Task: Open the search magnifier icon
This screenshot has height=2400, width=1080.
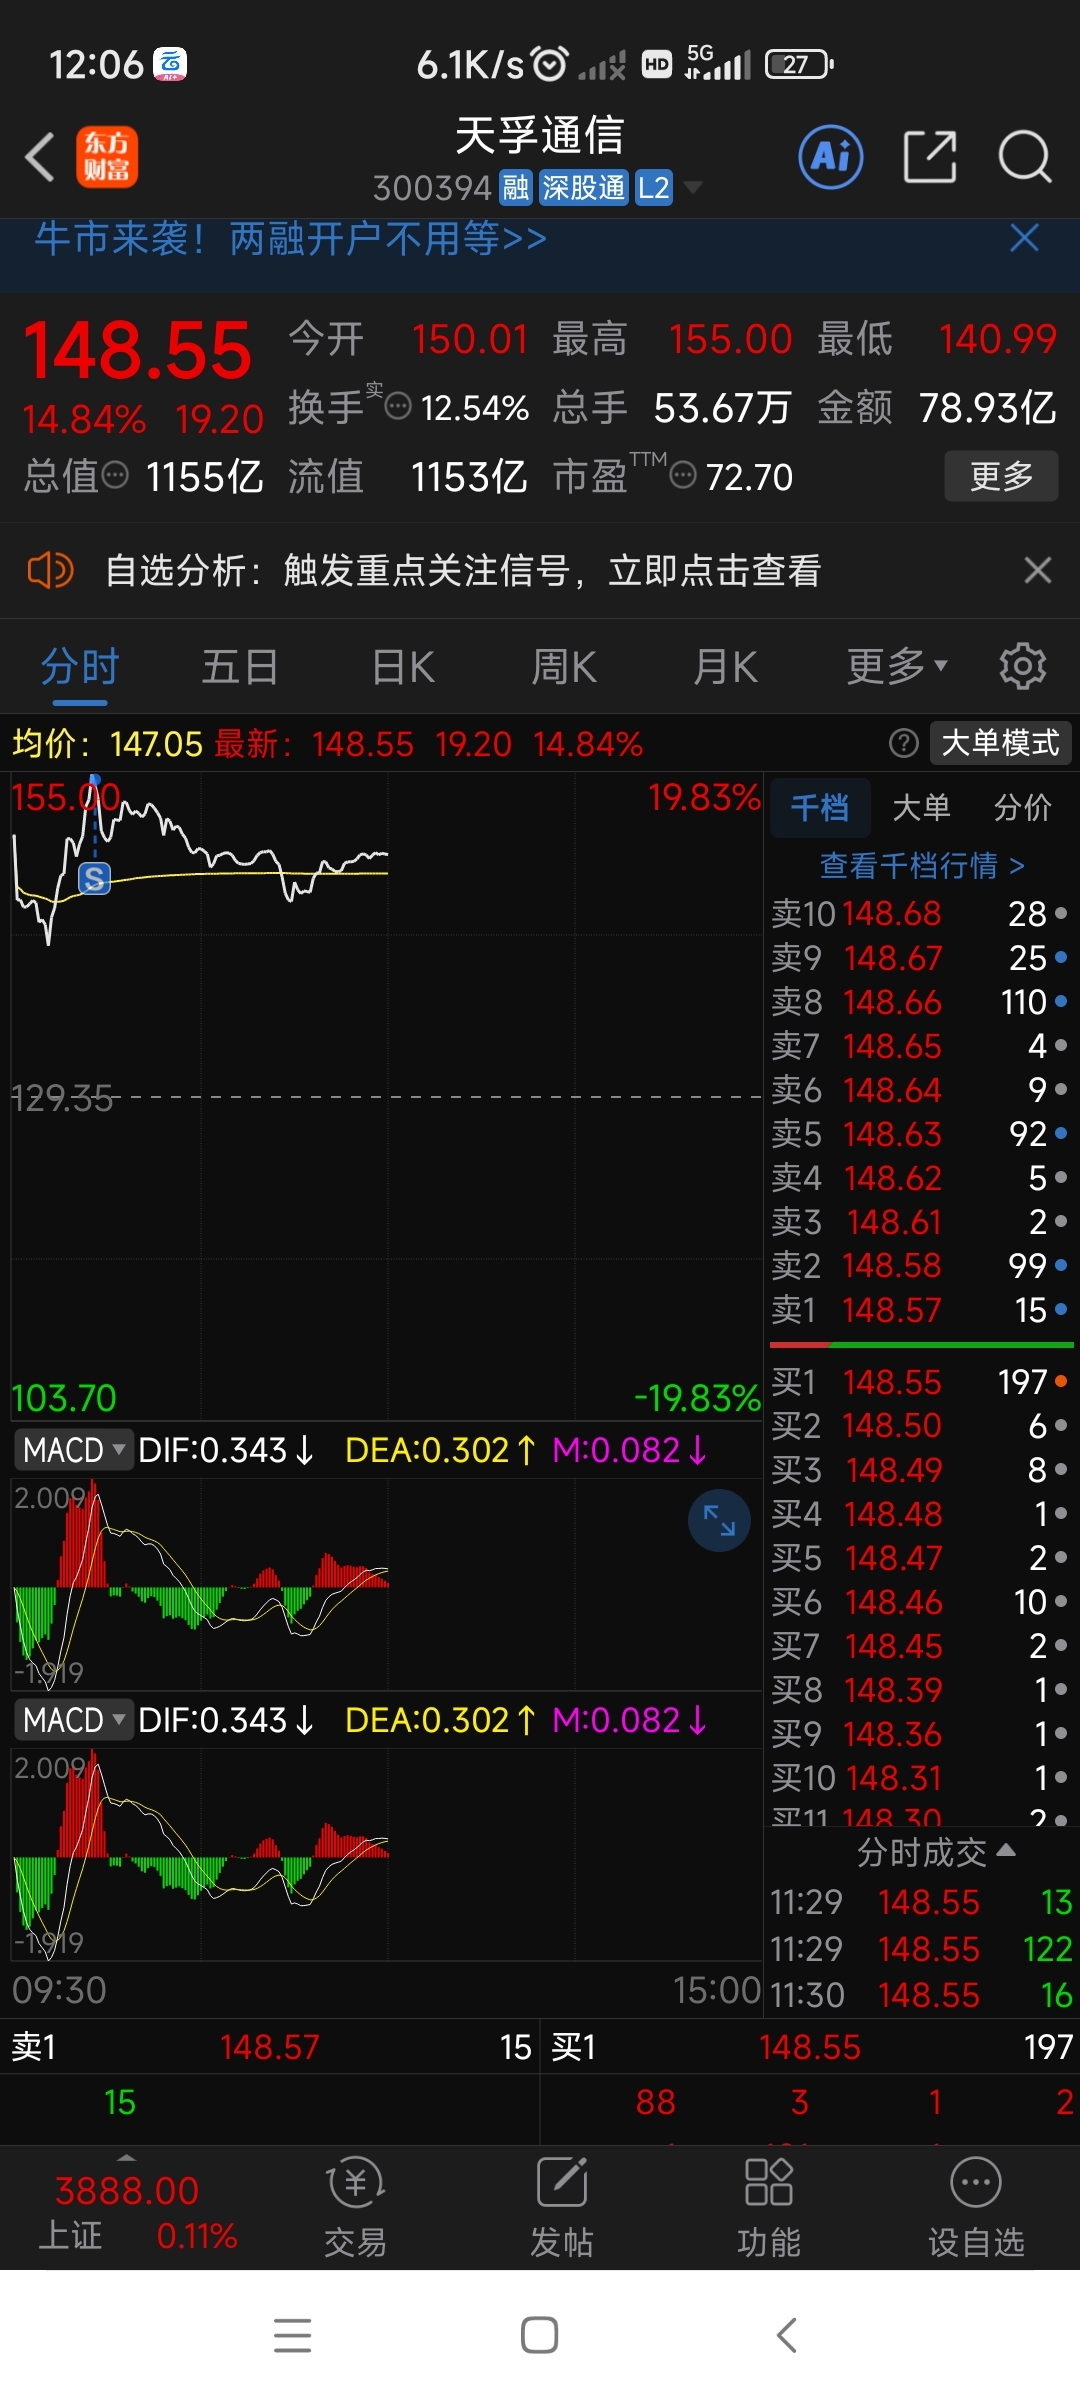Action: pos(1025,157)
